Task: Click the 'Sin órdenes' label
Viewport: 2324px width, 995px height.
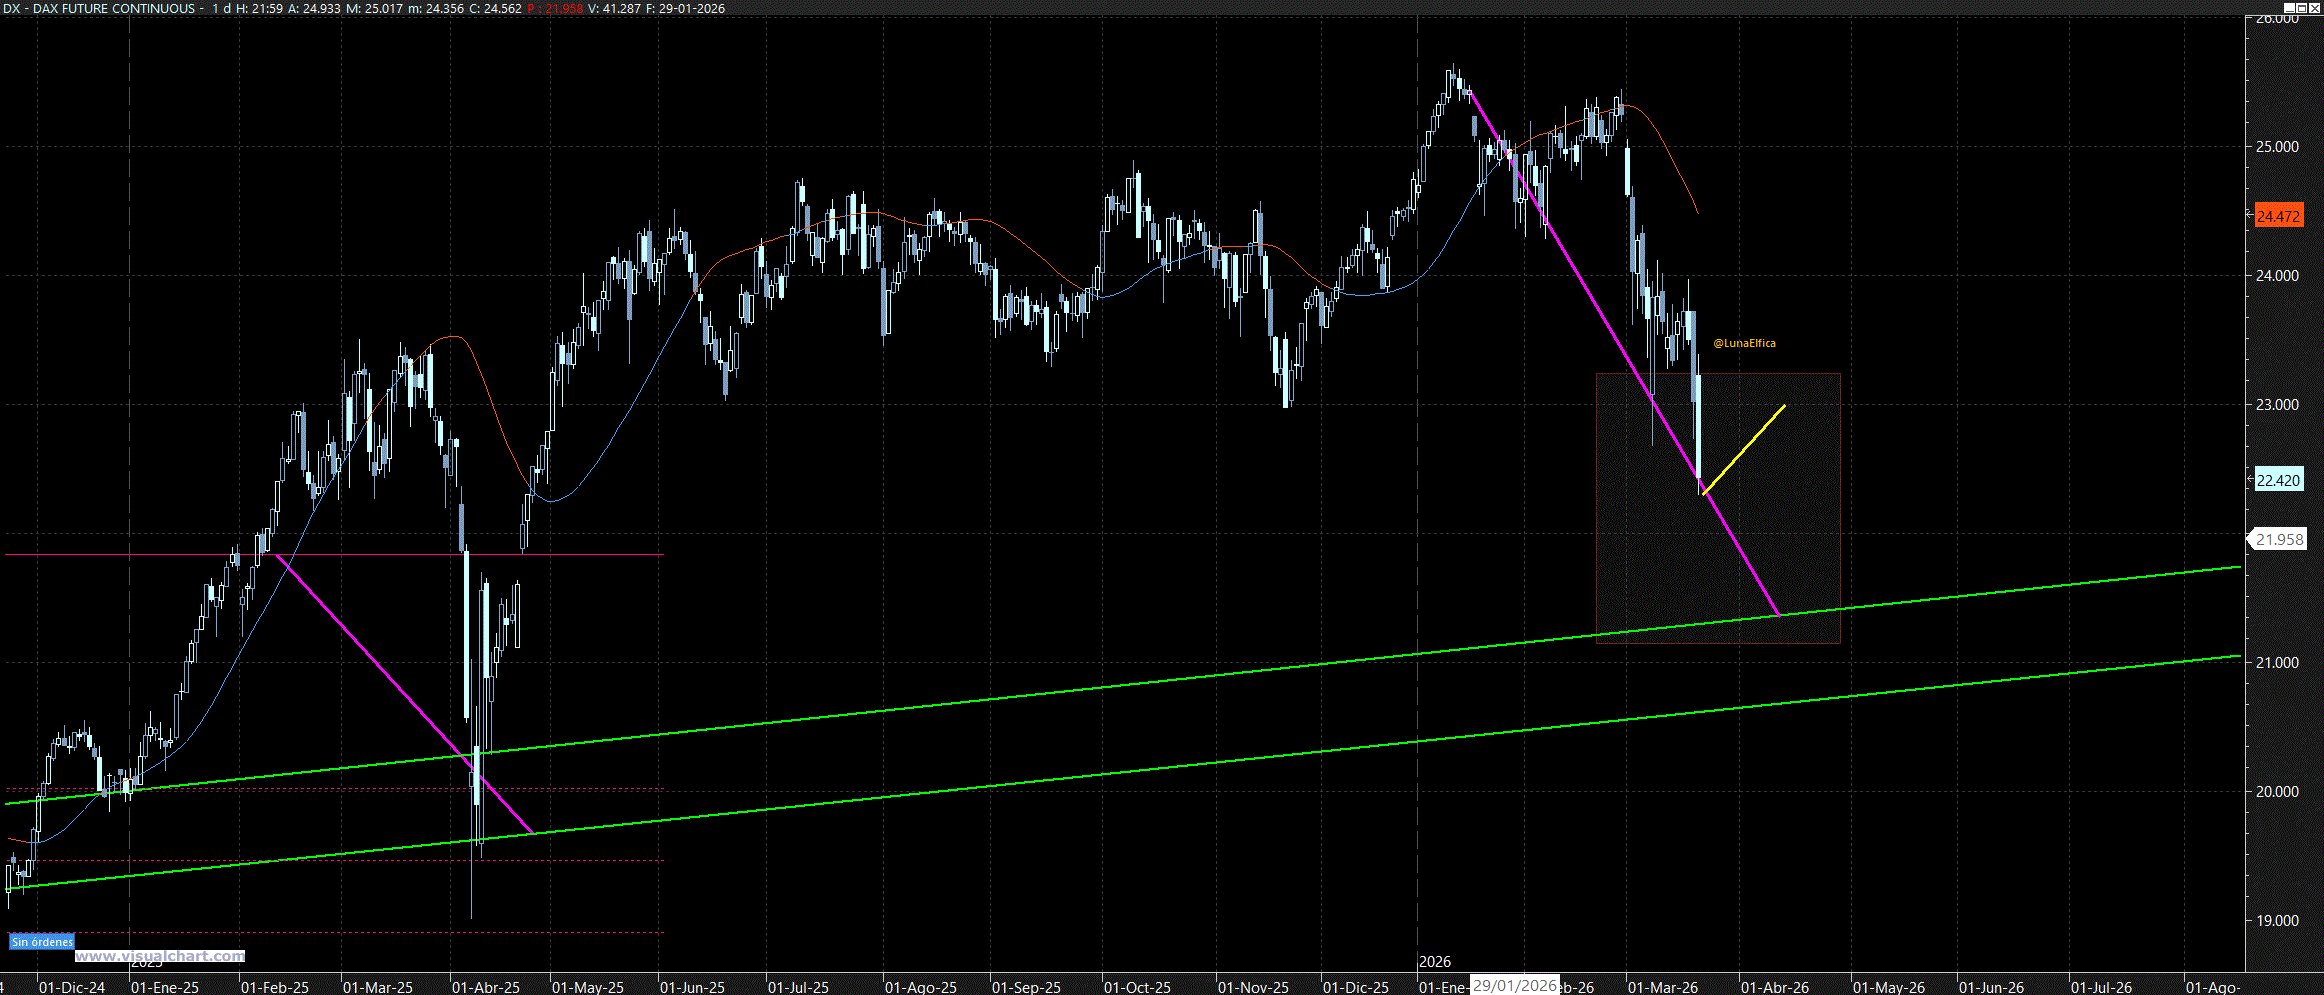Action: click(42, 942)
